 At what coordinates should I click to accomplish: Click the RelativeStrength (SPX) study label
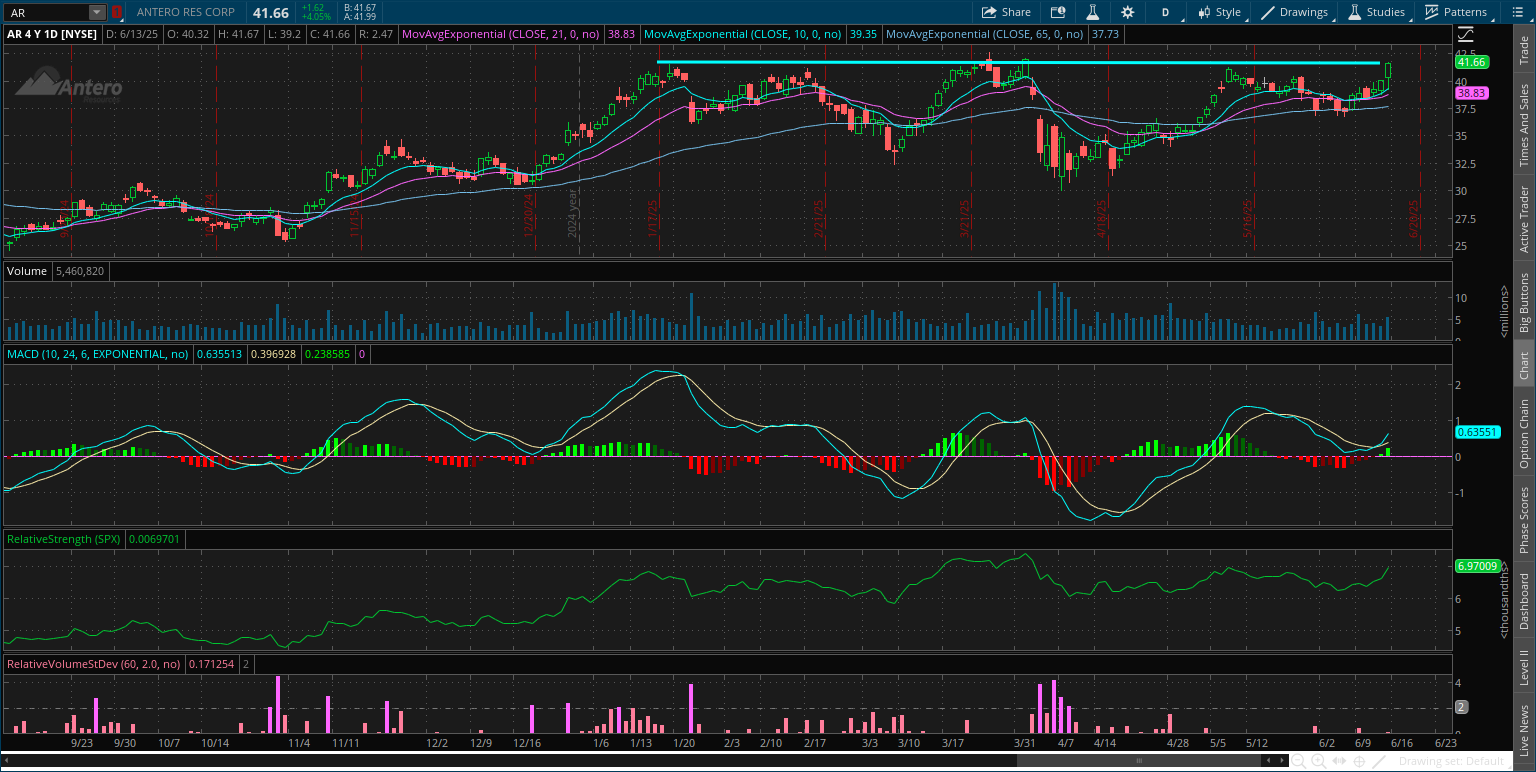point(63,539)
